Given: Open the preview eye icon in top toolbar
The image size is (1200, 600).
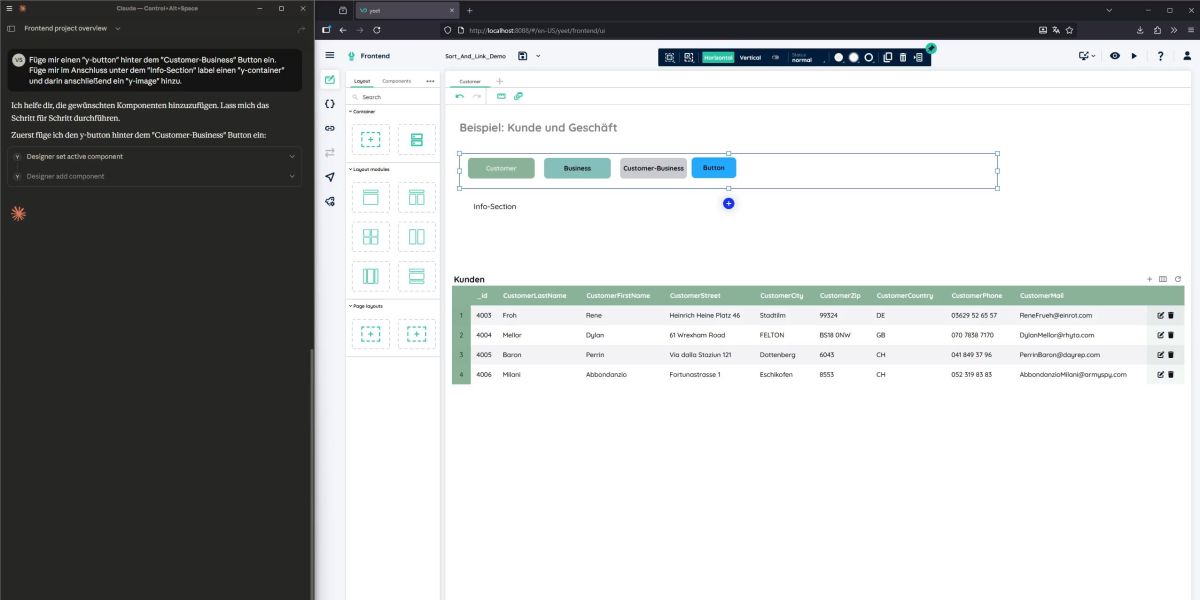Looking at the screenshot, I should click(x=1114, y=56).
